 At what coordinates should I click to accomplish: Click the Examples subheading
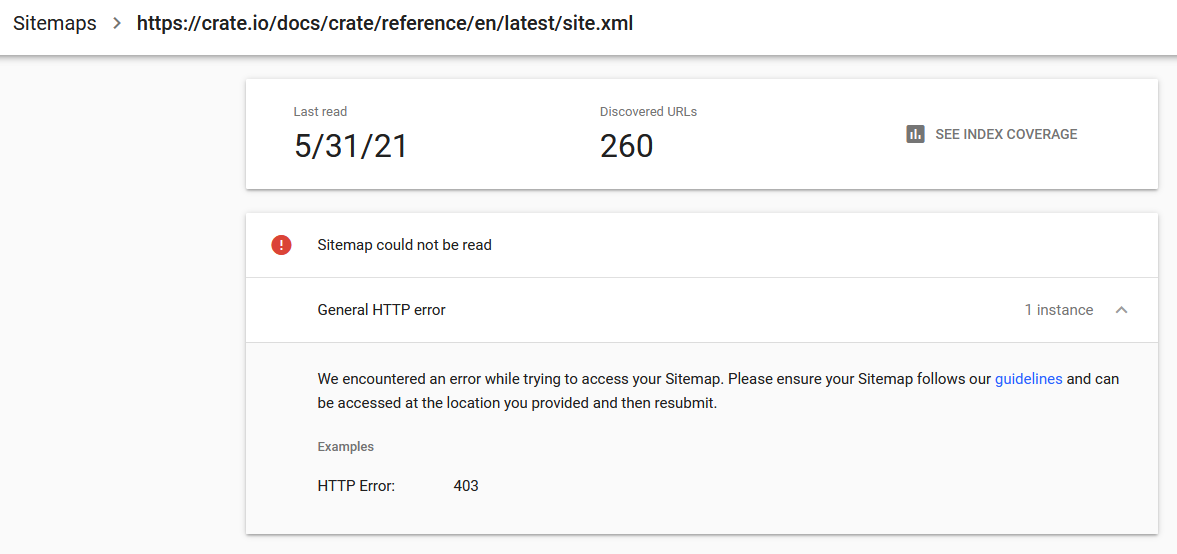[345, 447]
